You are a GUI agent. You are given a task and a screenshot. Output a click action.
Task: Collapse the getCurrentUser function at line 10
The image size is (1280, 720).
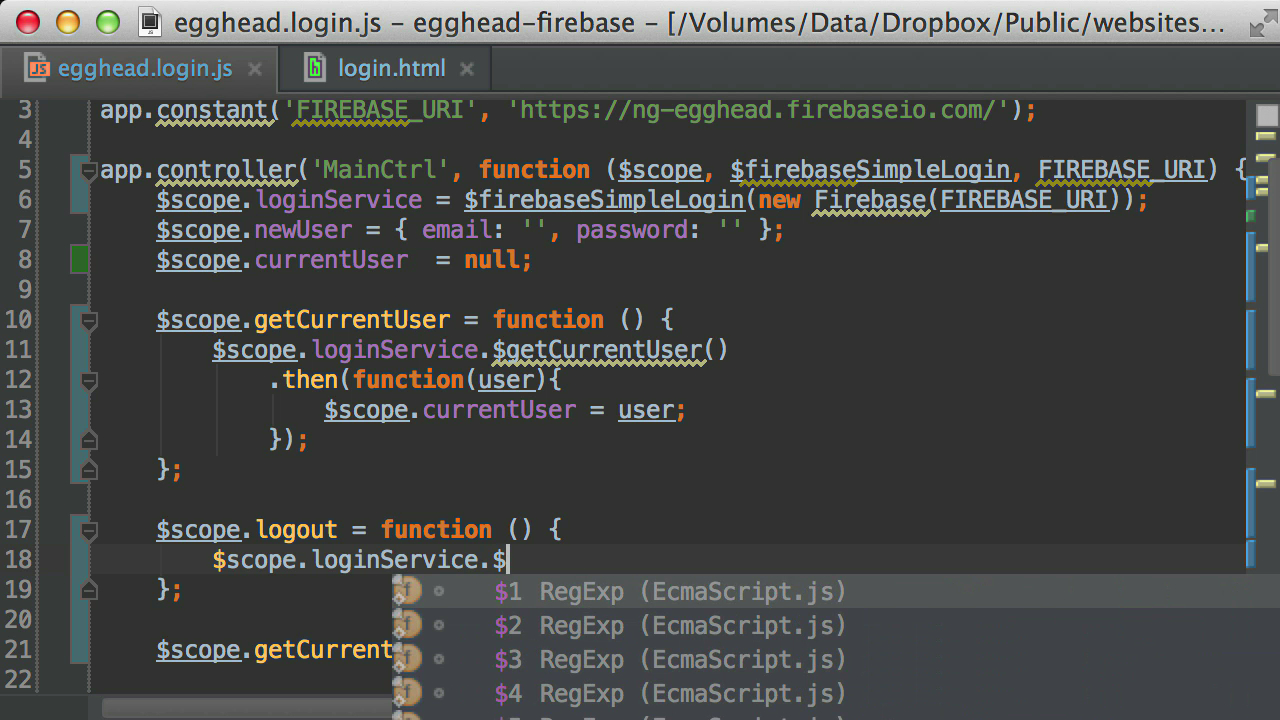point(89,321)
